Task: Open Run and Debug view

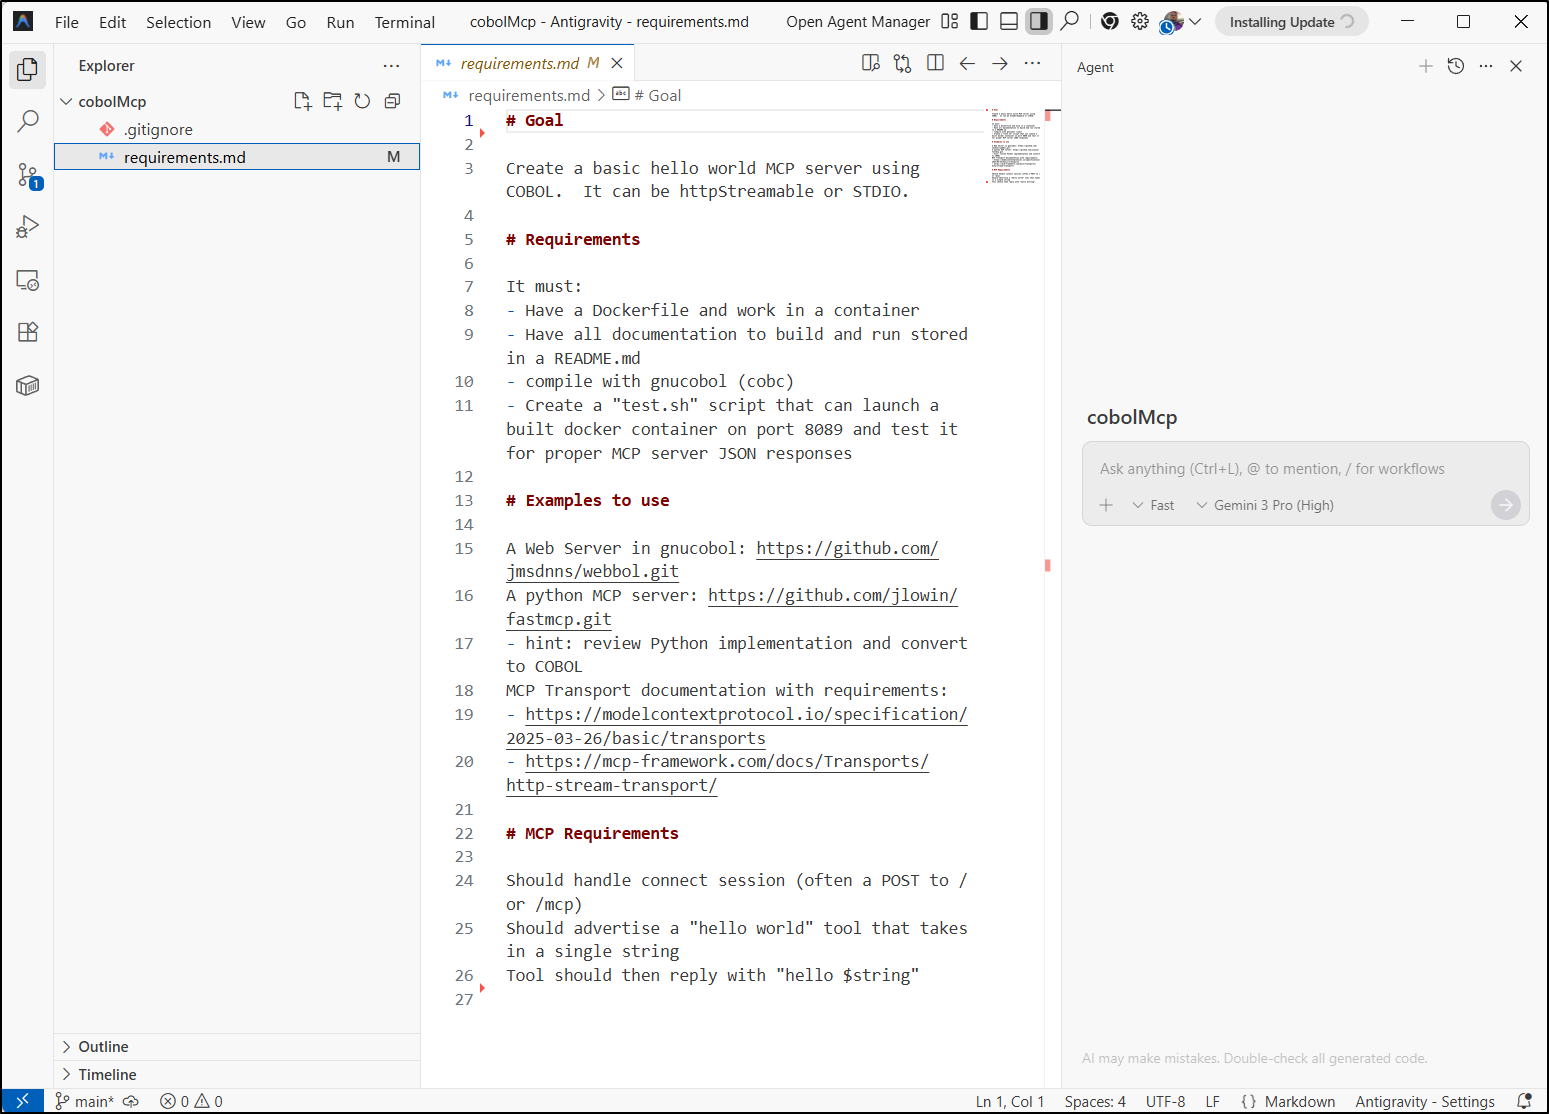Action: pyautogui.click(x=28, y=227)
